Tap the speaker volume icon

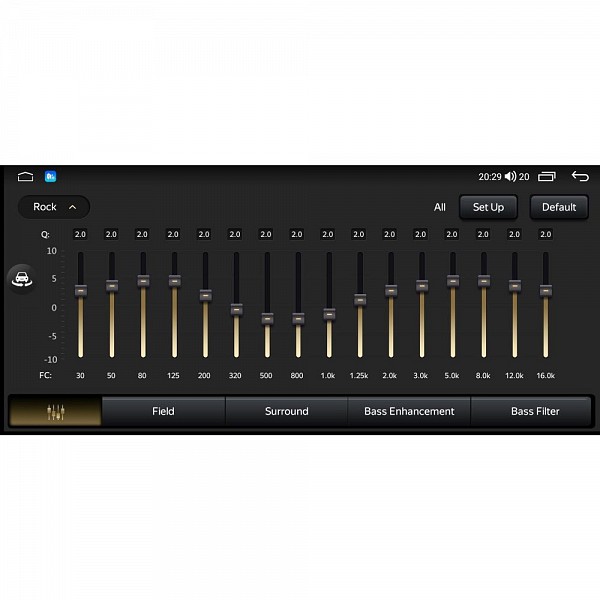[x=510, y=177]
